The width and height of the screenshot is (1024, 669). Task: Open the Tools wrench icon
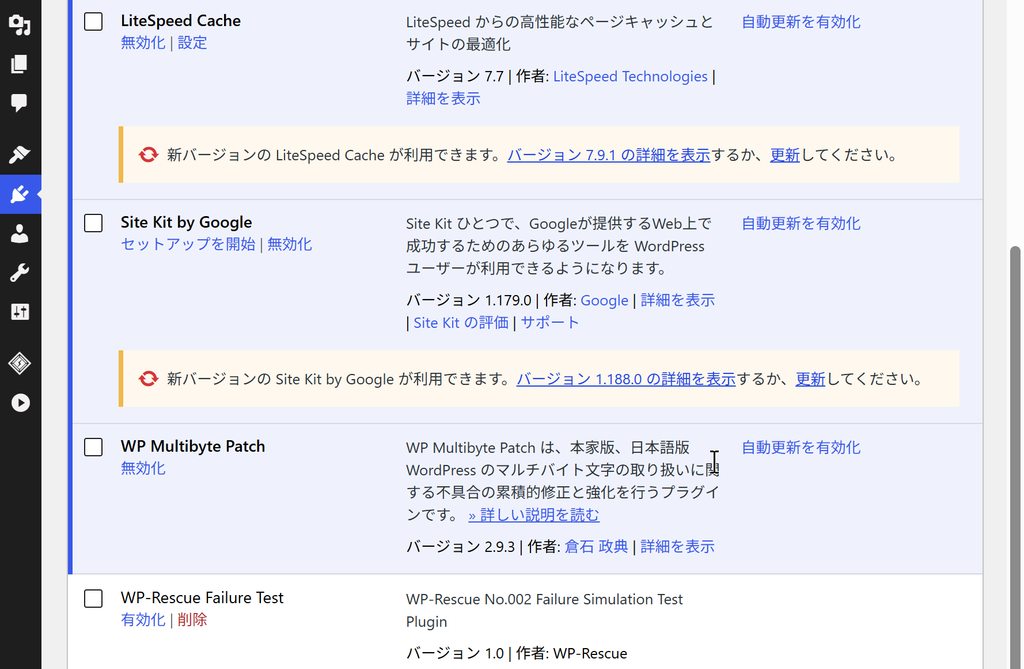coord(20,272)
